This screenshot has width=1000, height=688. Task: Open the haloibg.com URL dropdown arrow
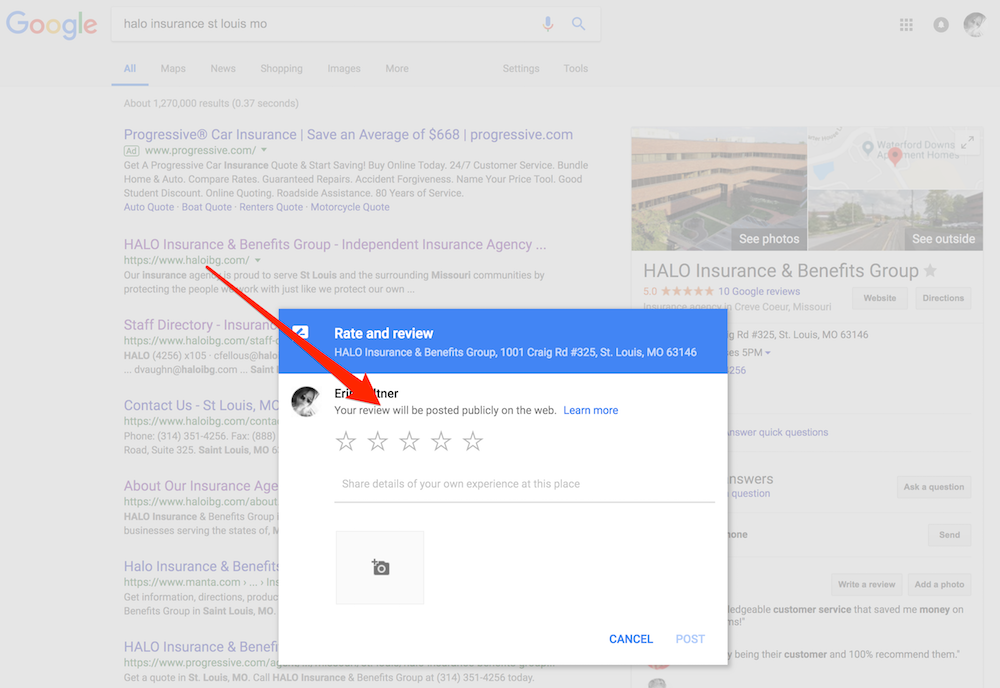258,260
